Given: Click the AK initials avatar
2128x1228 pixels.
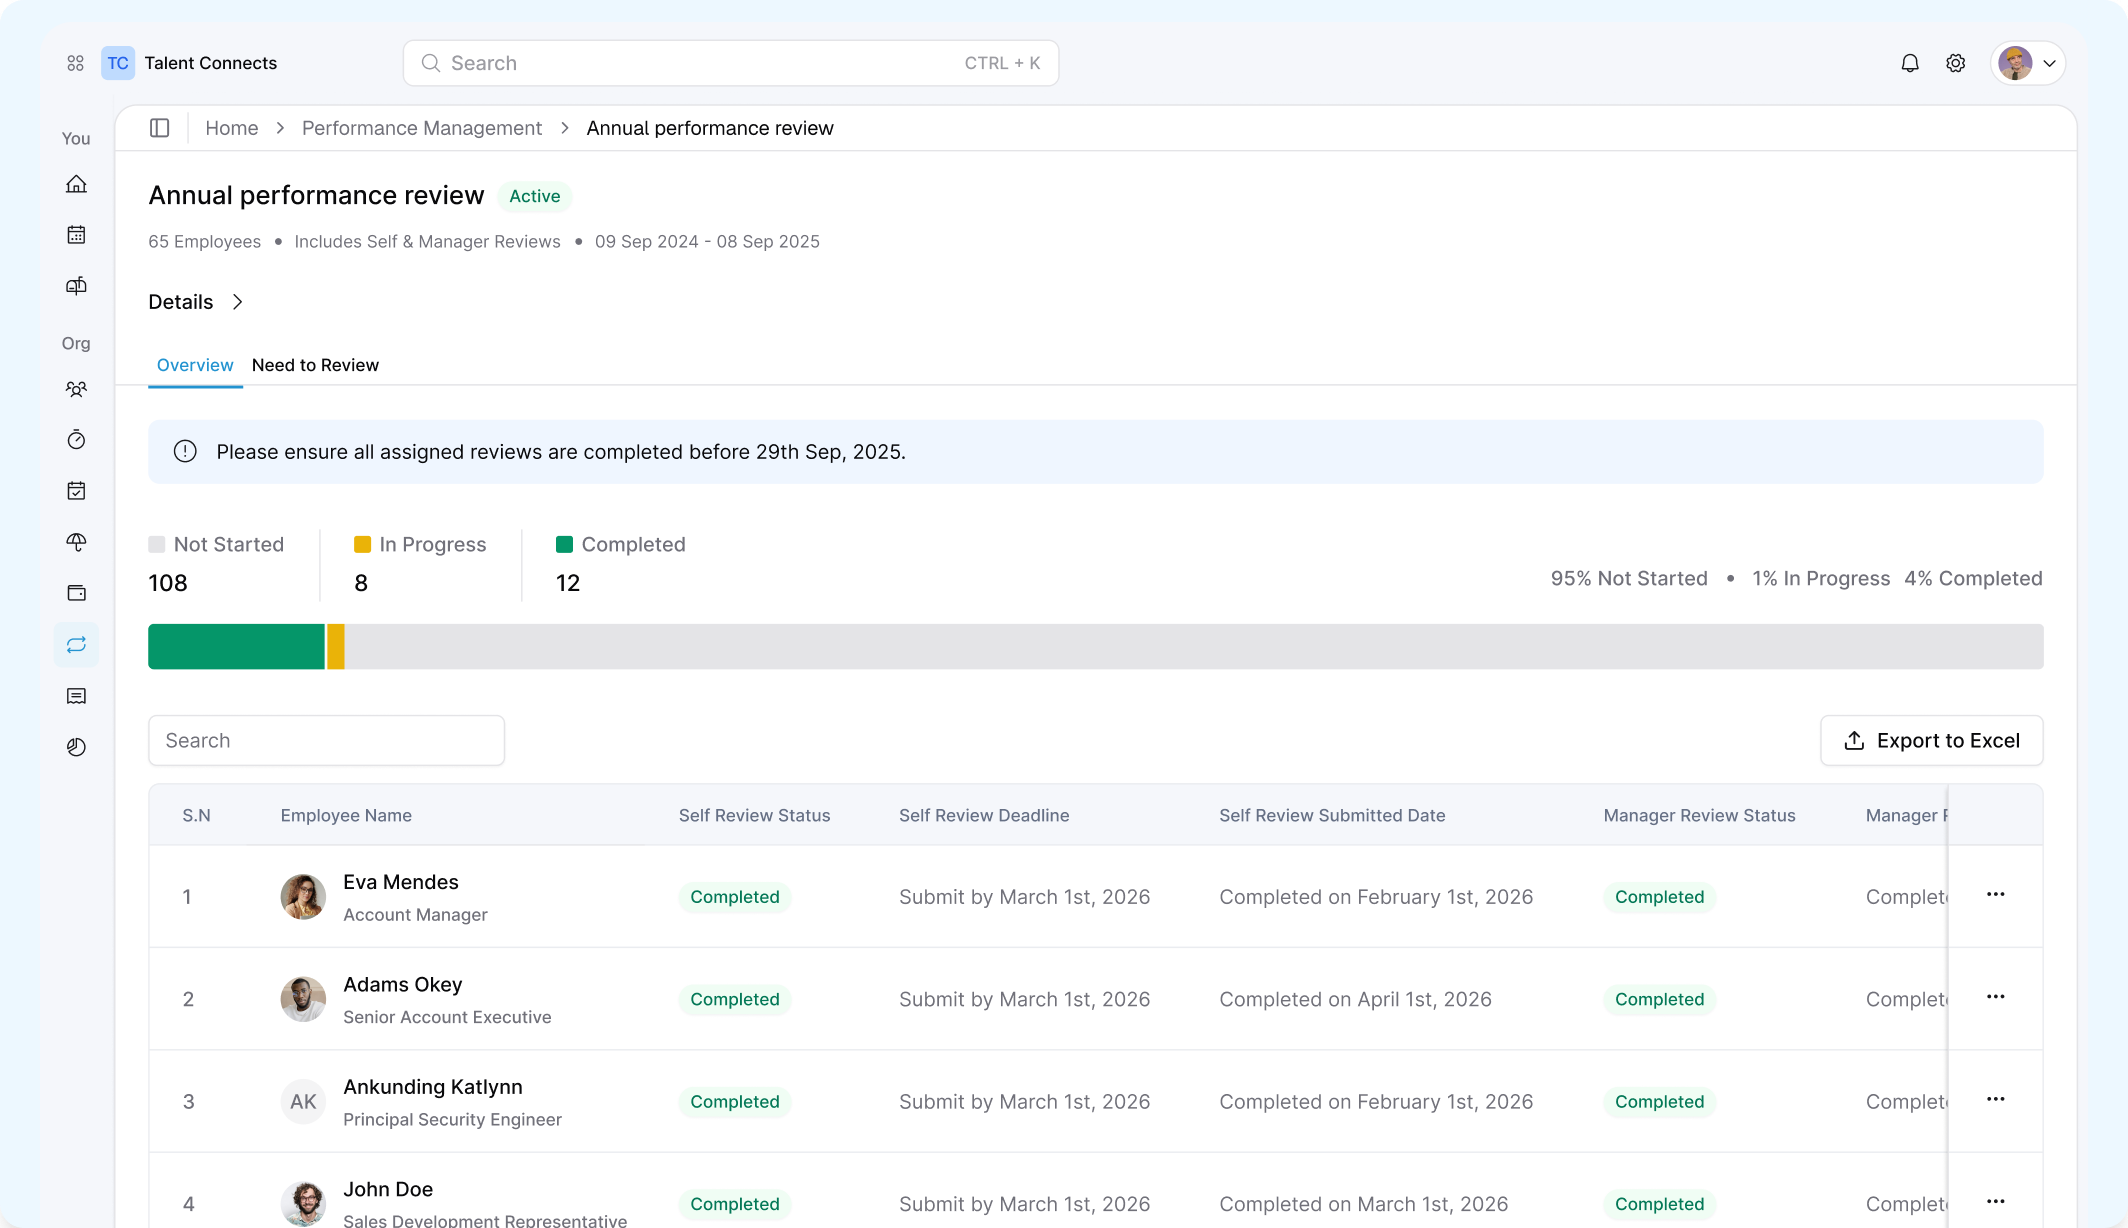Looking at the screenshot, I should click(x=303, y=1102).
